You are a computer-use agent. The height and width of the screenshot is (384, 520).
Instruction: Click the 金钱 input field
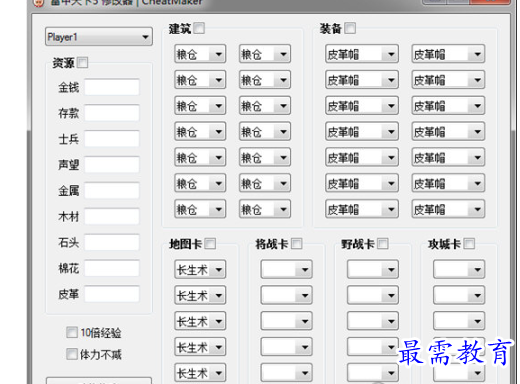click(x=112, y=87)
